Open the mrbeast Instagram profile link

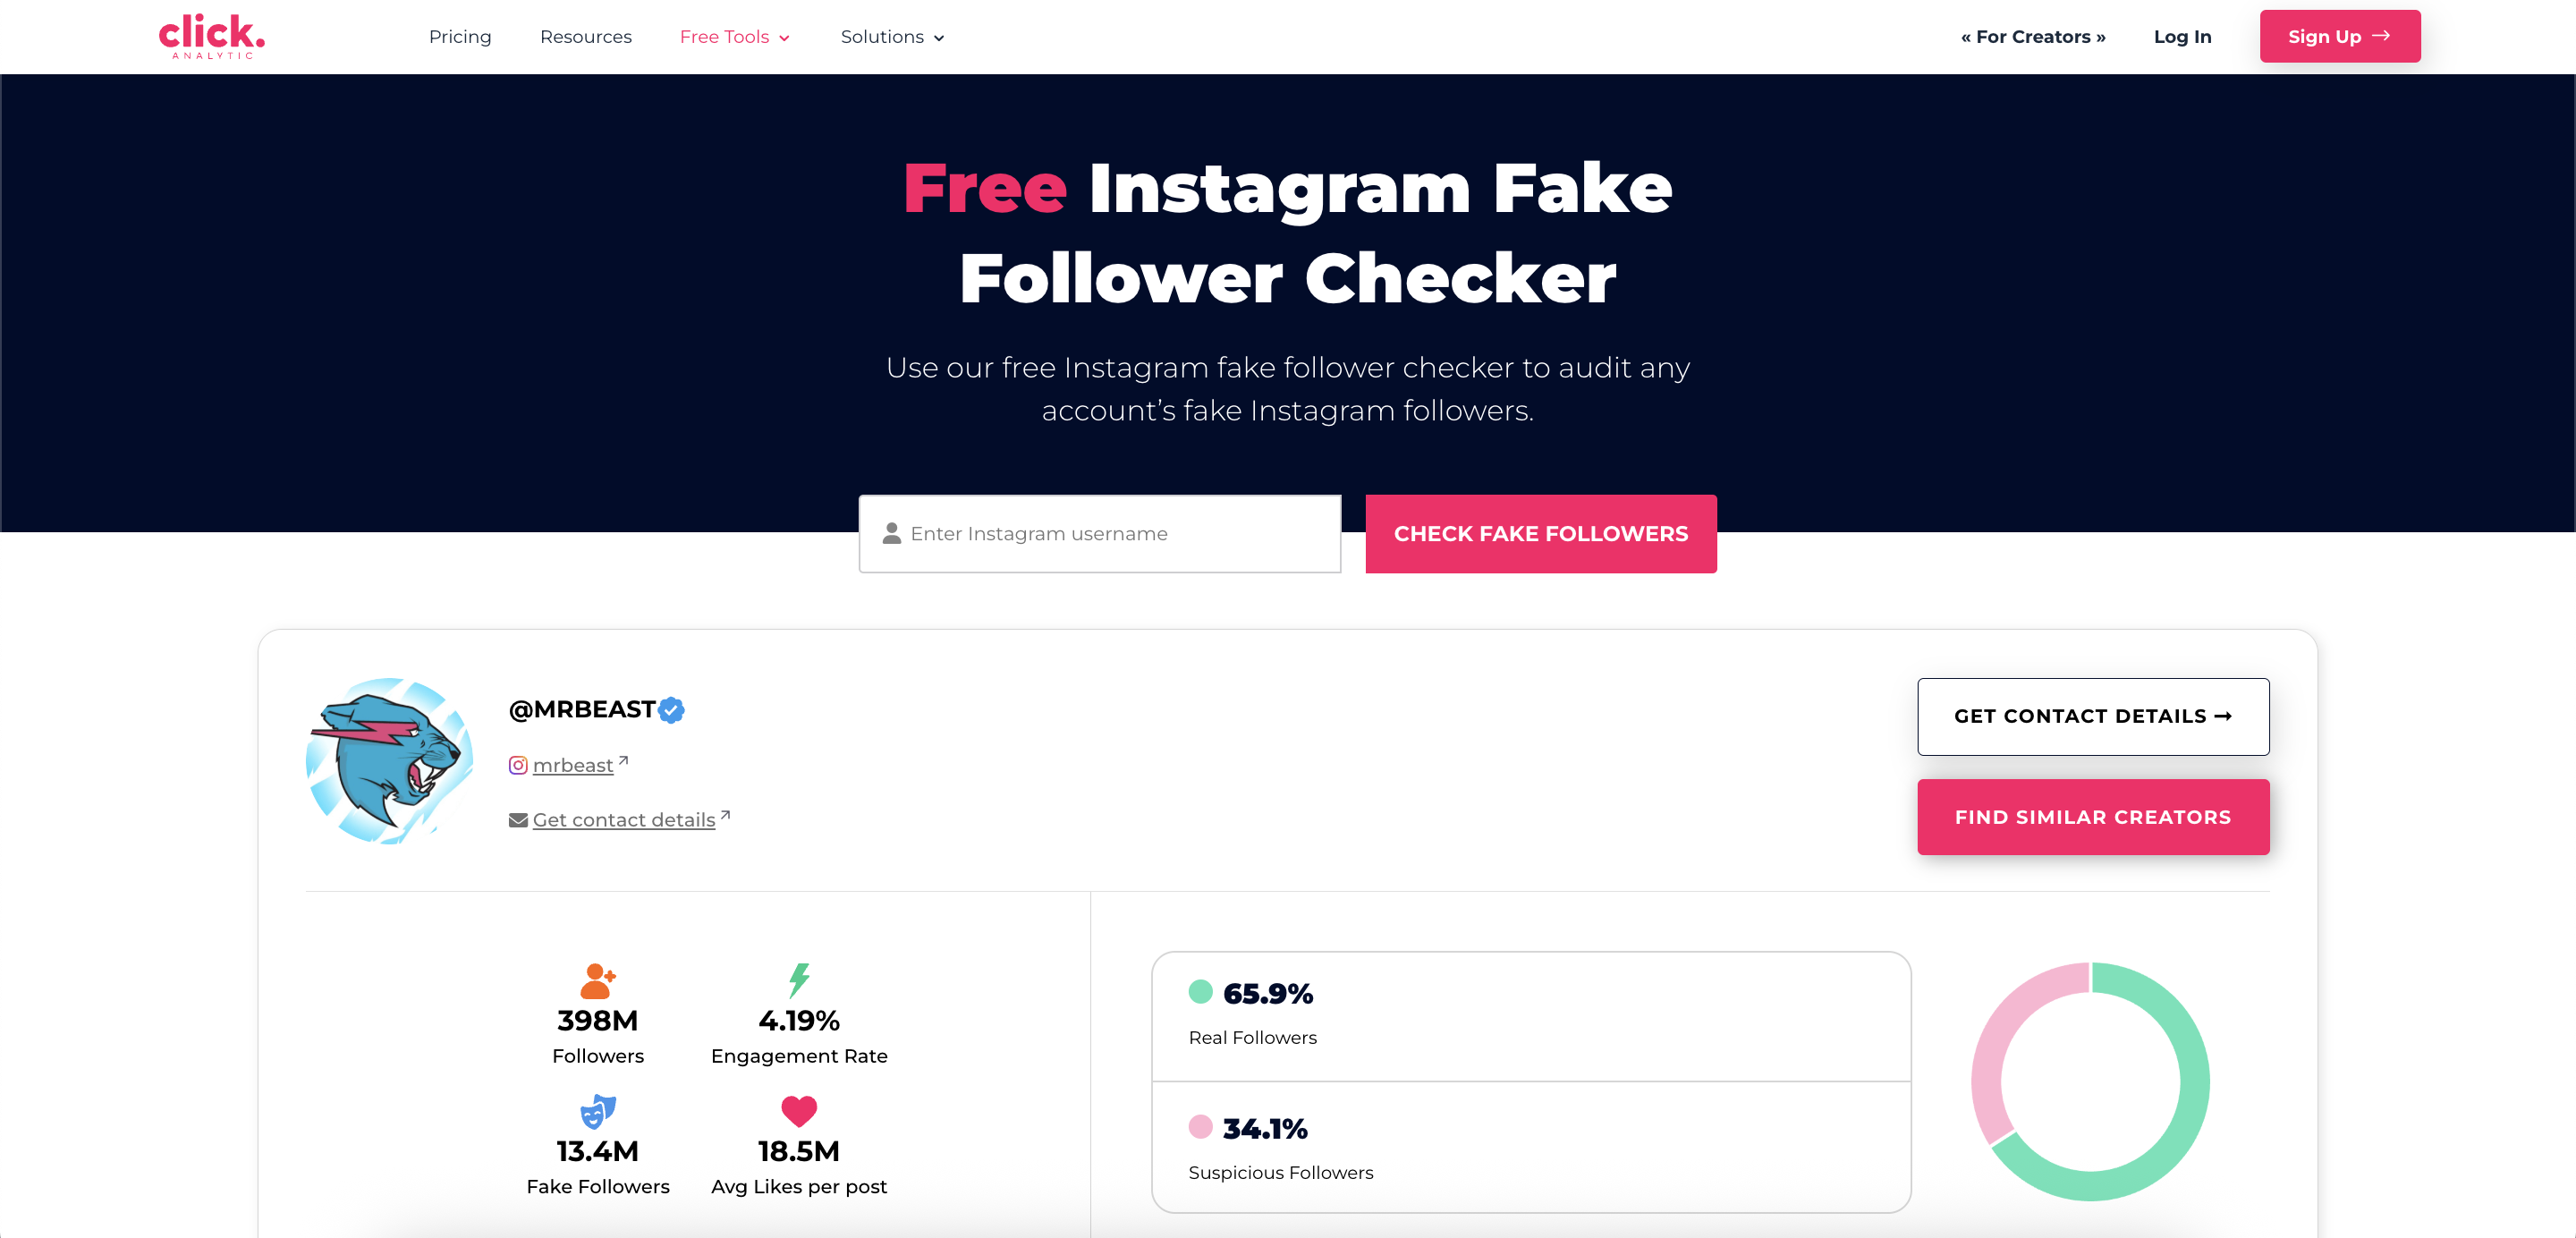(x=573, y=765)
